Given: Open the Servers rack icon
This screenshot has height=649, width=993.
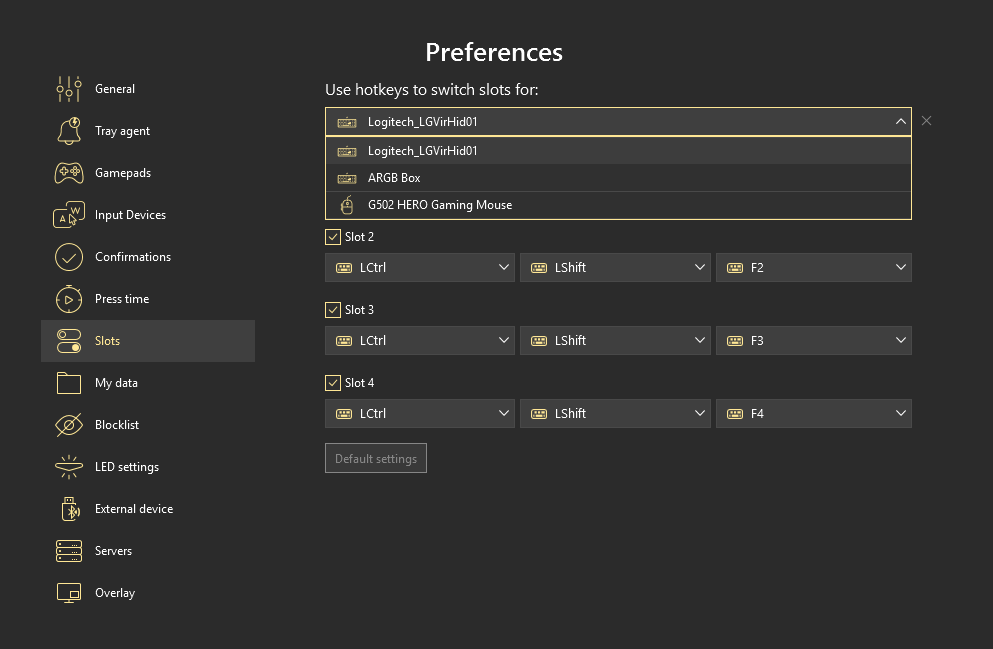Looking at the screenshot, I should pos(68,551).
